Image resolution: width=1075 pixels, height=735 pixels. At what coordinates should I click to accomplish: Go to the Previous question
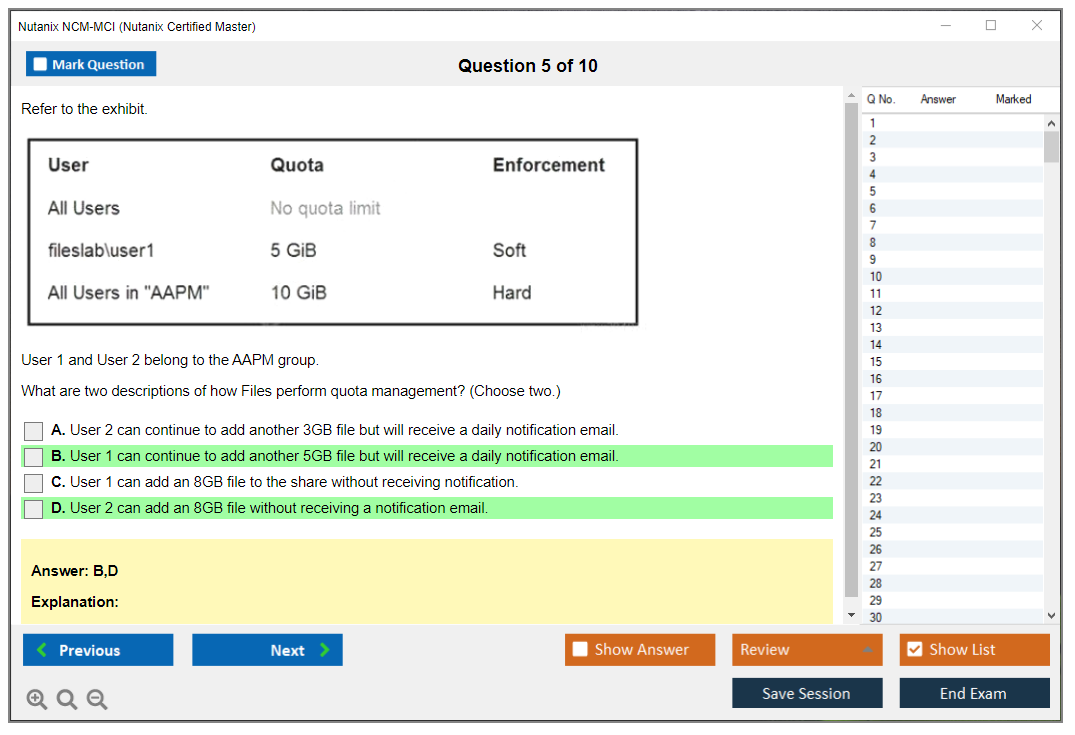pyautogui.click(x=98, y=650)
